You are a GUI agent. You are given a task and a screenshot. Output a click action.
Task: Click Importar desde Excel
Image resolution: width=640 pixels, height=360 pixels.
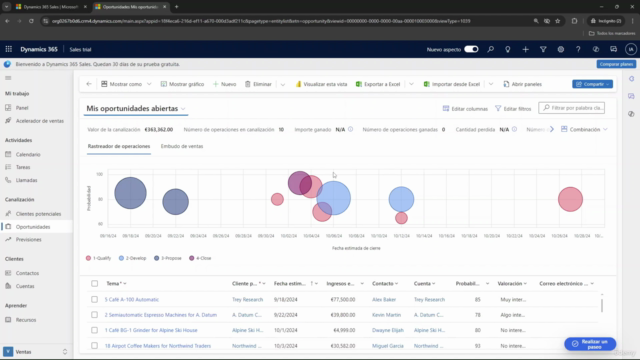point(451,84)
